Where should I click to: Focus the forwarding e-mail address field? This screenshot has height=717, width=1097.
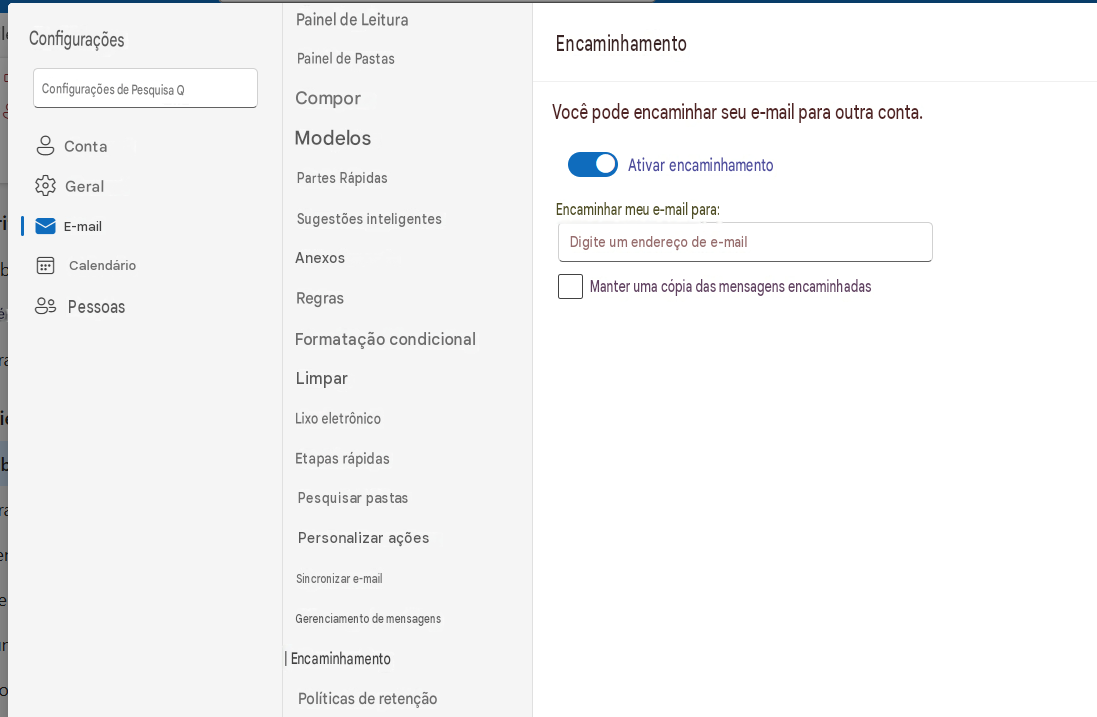pos(745,242)
